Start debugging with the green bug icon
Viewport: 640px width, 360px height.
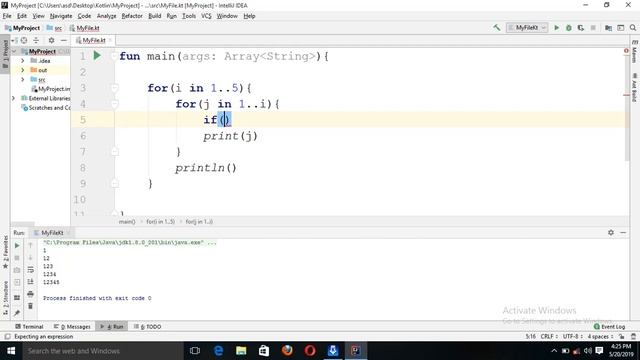click(569, 28)
